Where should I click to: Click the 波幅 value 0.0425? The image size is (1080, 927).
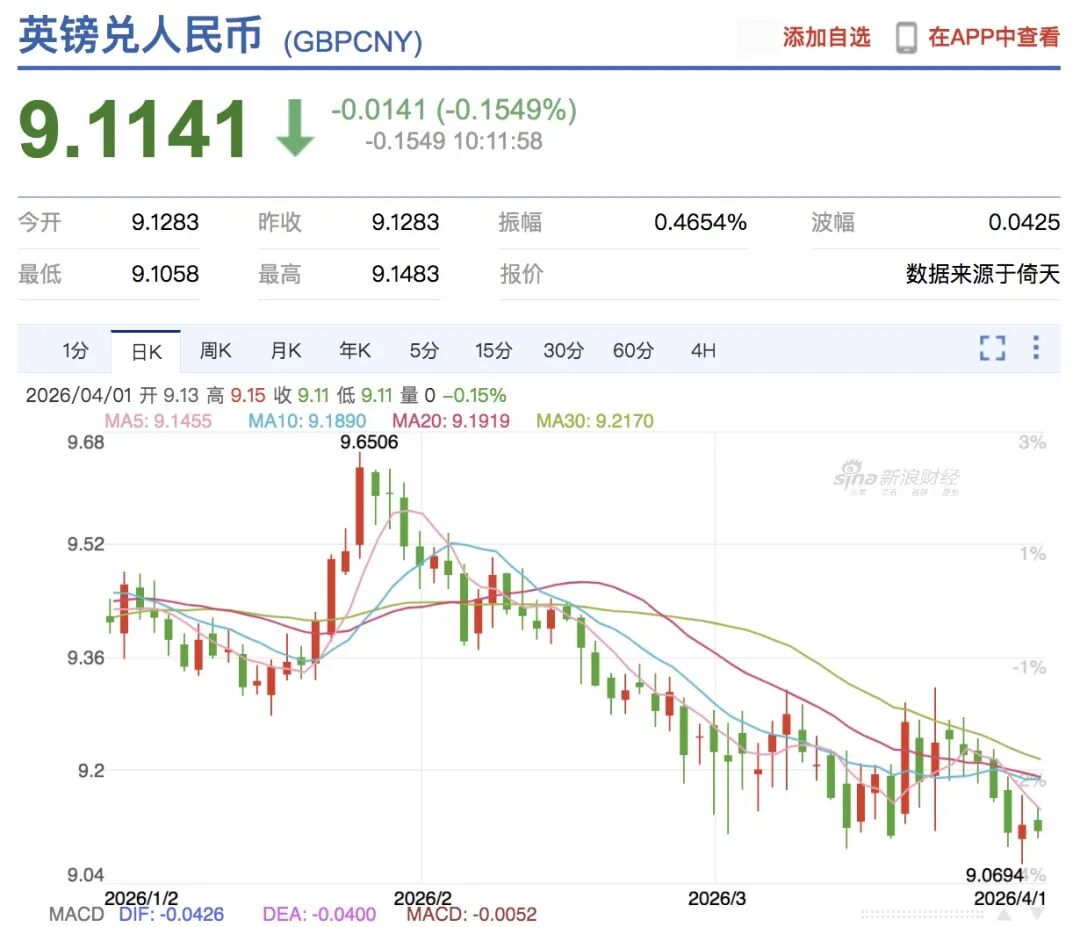(x=1024, y=222)
